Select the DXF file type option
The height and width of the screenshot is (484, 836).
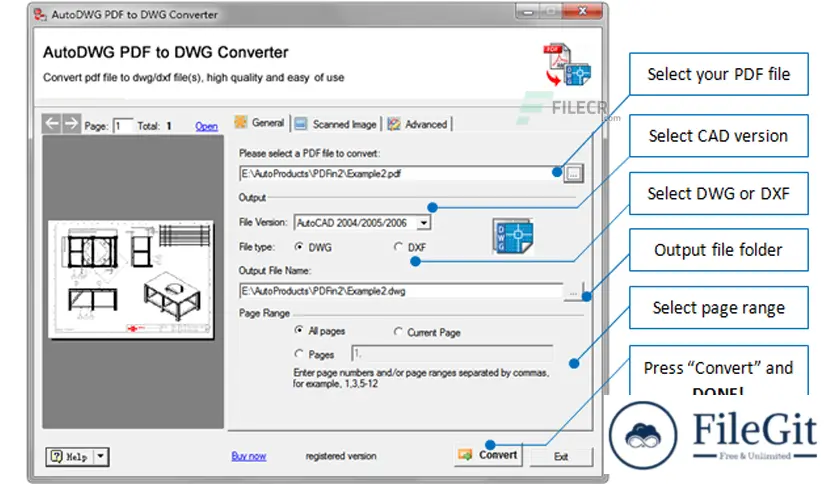click(399, 246)
